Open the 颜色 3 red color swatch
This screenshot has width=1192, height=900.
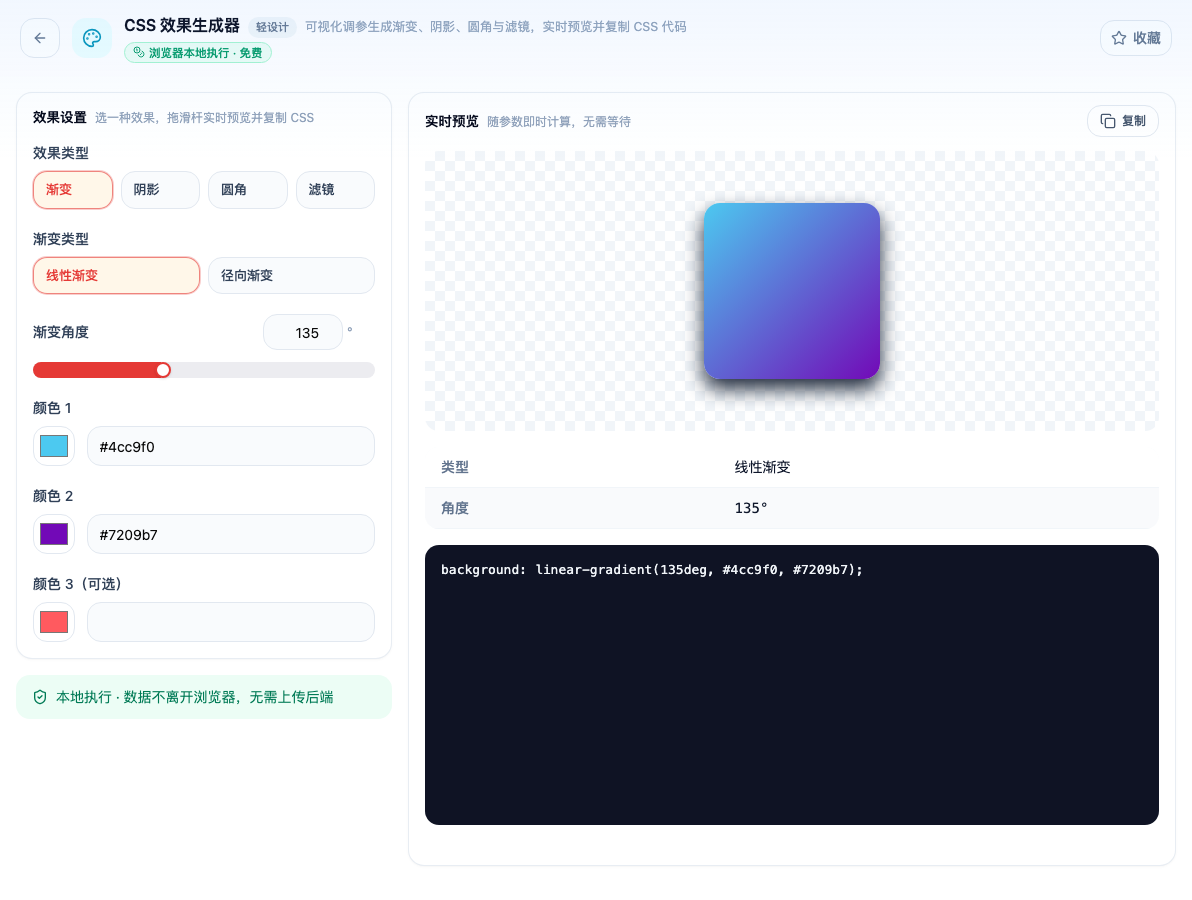[x=54, y=623]
